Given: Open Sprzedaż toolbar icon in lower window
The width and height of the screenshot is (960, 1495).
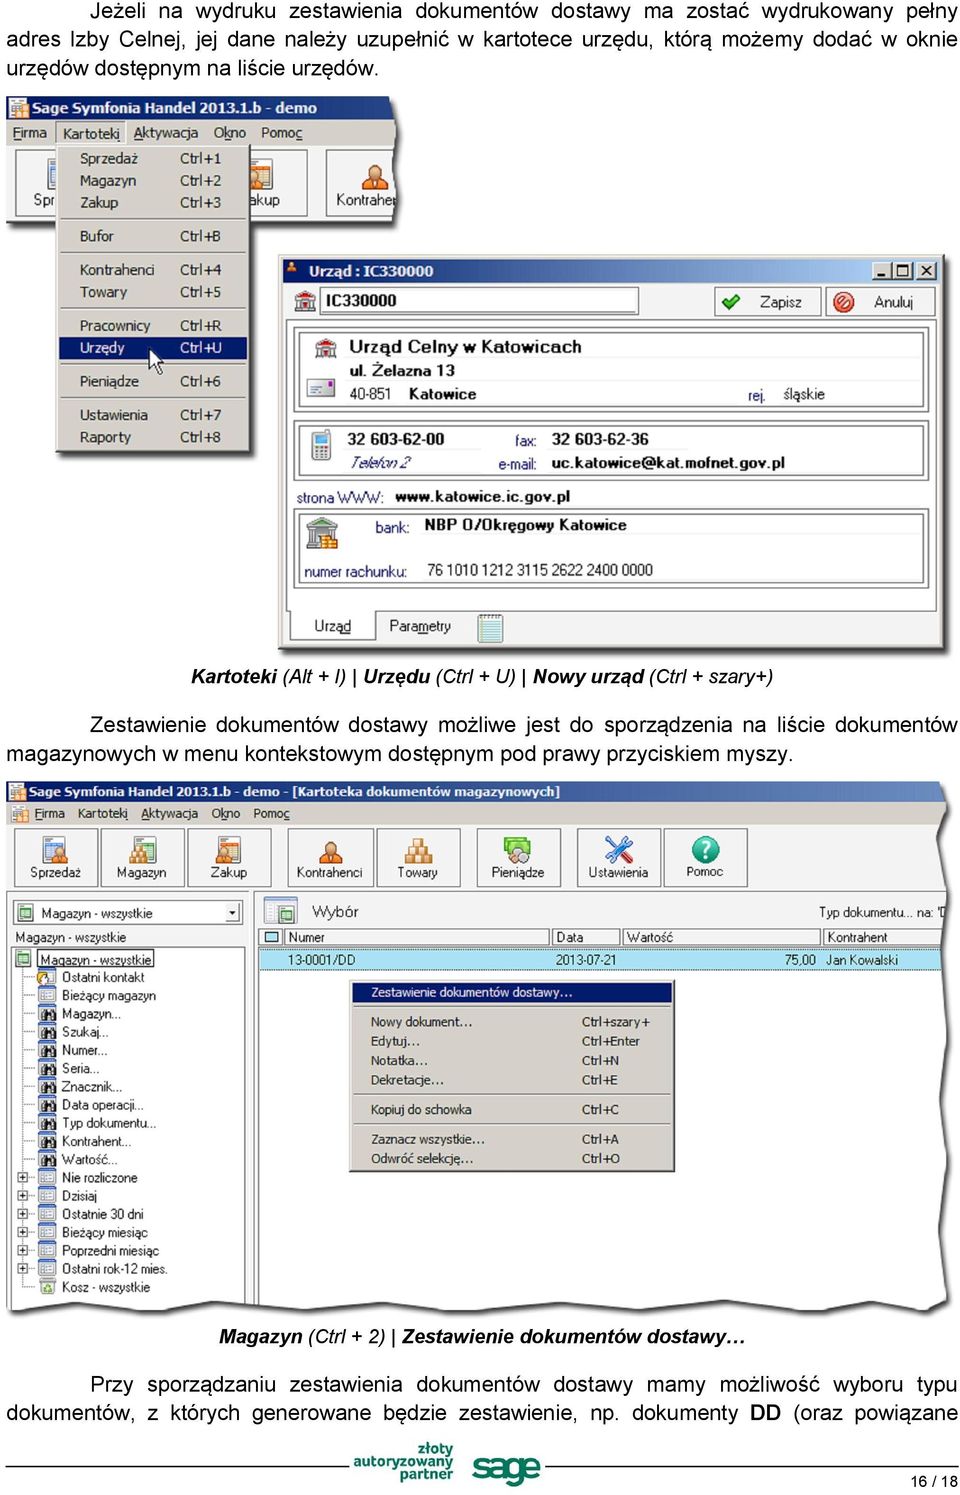Looking at the screenshot, I should pos(55,857).
